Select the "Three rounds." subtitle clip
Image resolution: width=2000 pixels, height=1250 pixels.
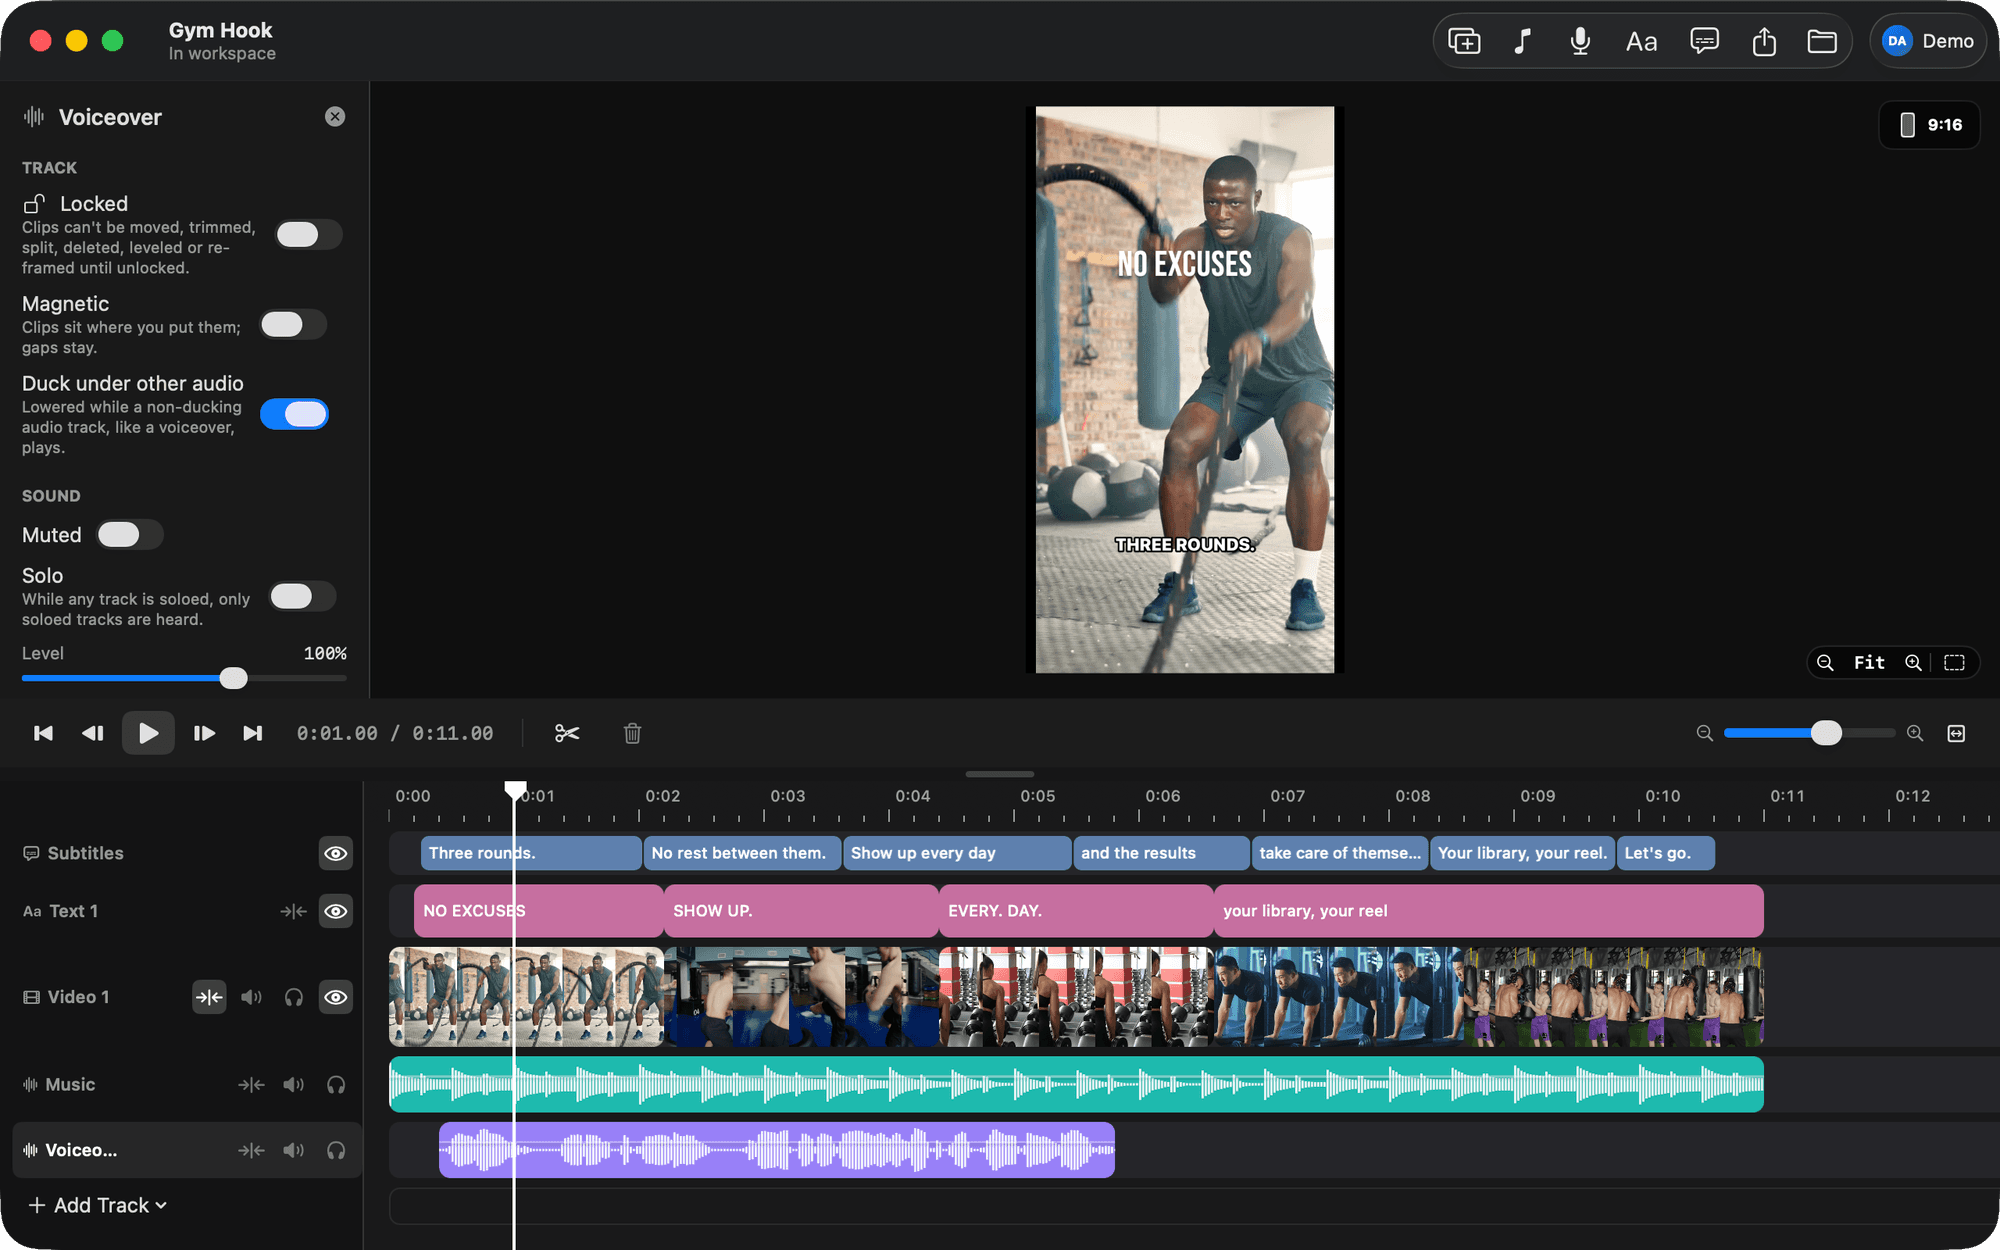click(x=531, y=853)
